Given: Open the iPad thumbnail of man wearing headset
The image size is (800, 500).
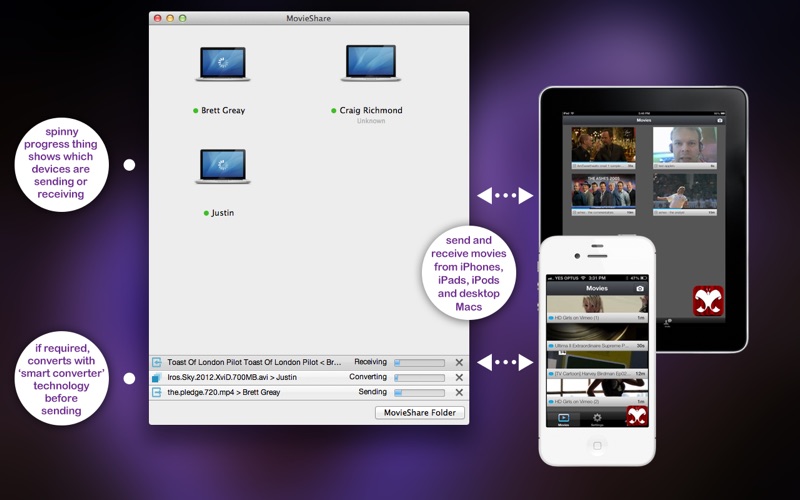Looking at the screenshot, I should tap(685, 148).
